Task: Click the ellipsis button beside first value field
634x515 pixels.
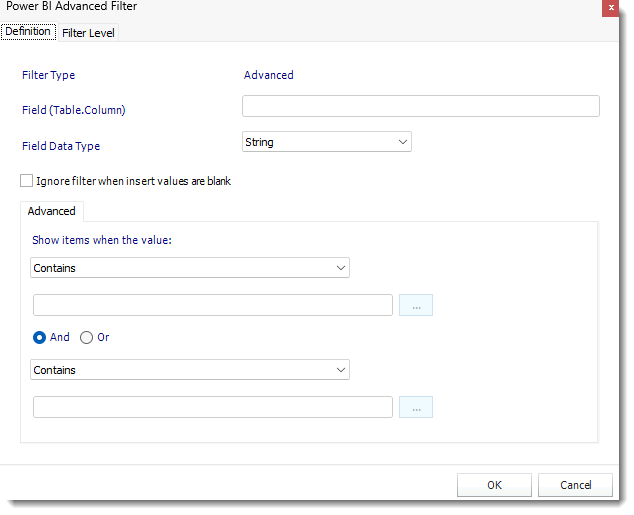Action: [416, 305]
